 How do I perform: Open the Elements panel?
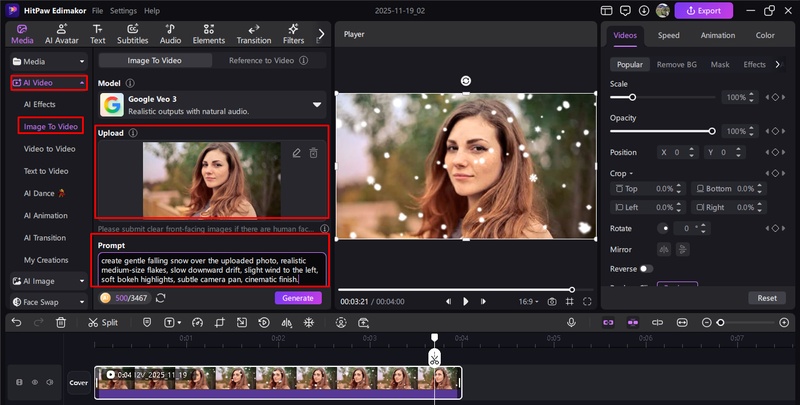209,34
